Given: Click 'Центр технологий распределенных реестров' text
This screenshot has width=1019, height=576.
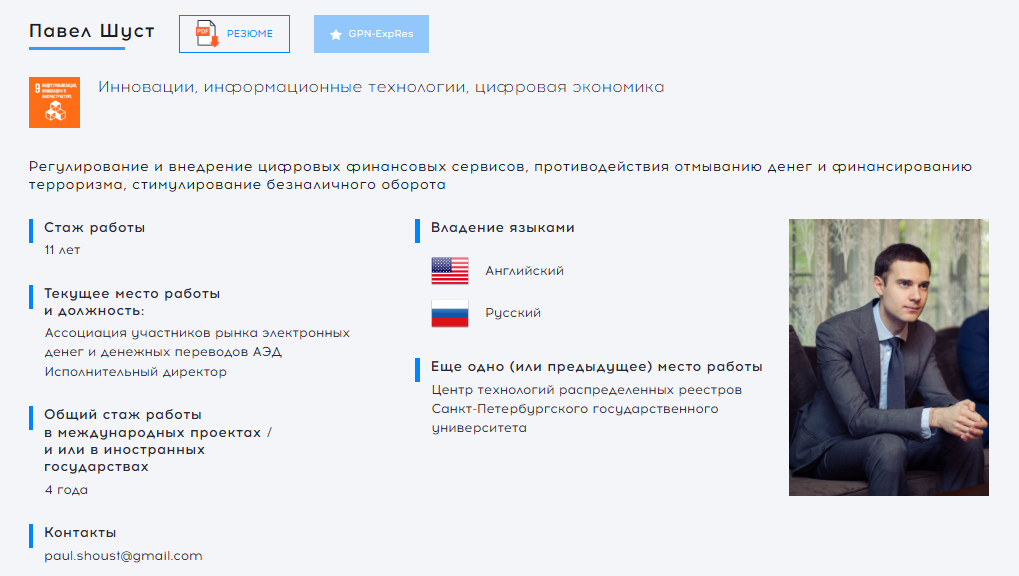Looking at the screenshot, I should pos(587,390).
